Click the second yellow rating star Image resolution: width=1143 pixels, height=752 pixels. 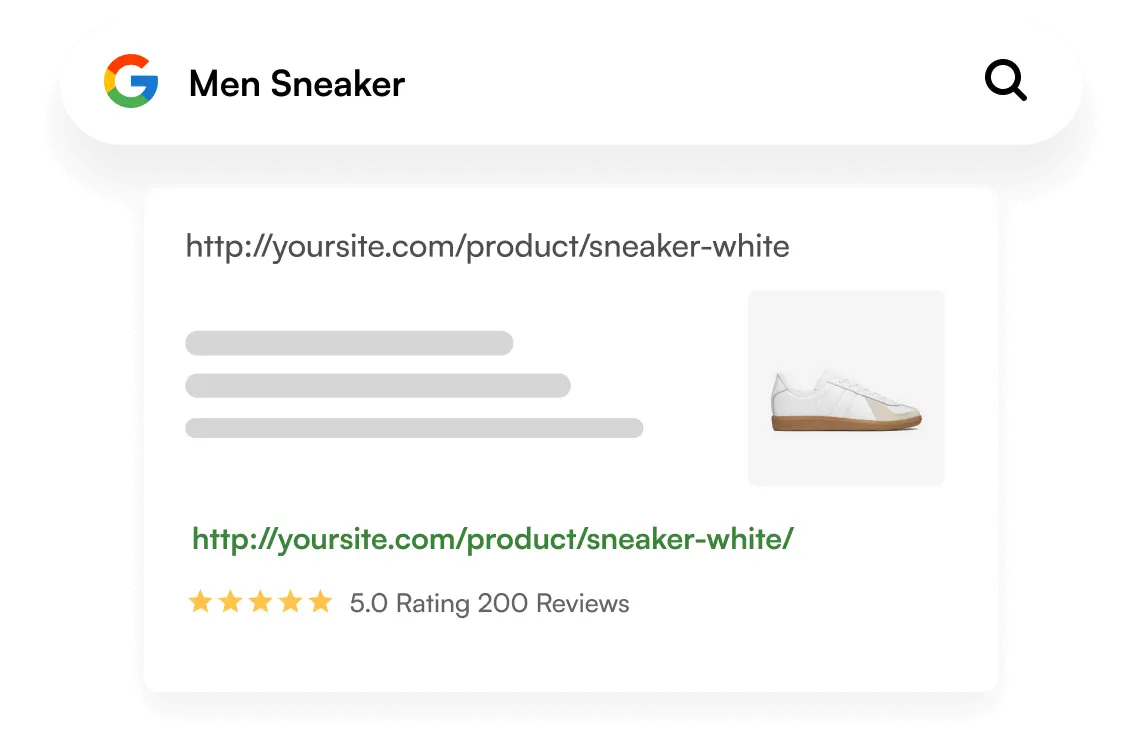click(x=230, y=602)
